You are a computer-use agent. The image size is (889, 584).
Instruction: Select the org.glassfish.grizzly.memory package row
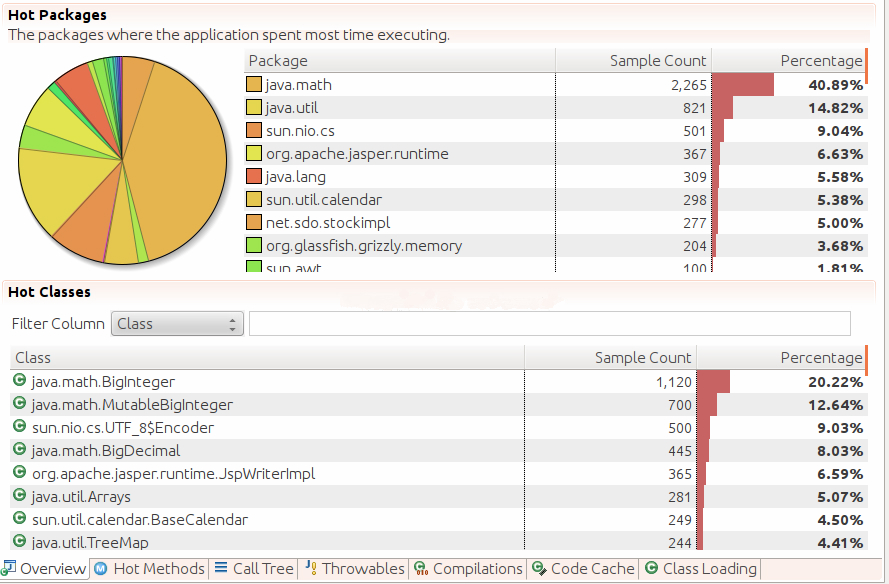[556, 246]
